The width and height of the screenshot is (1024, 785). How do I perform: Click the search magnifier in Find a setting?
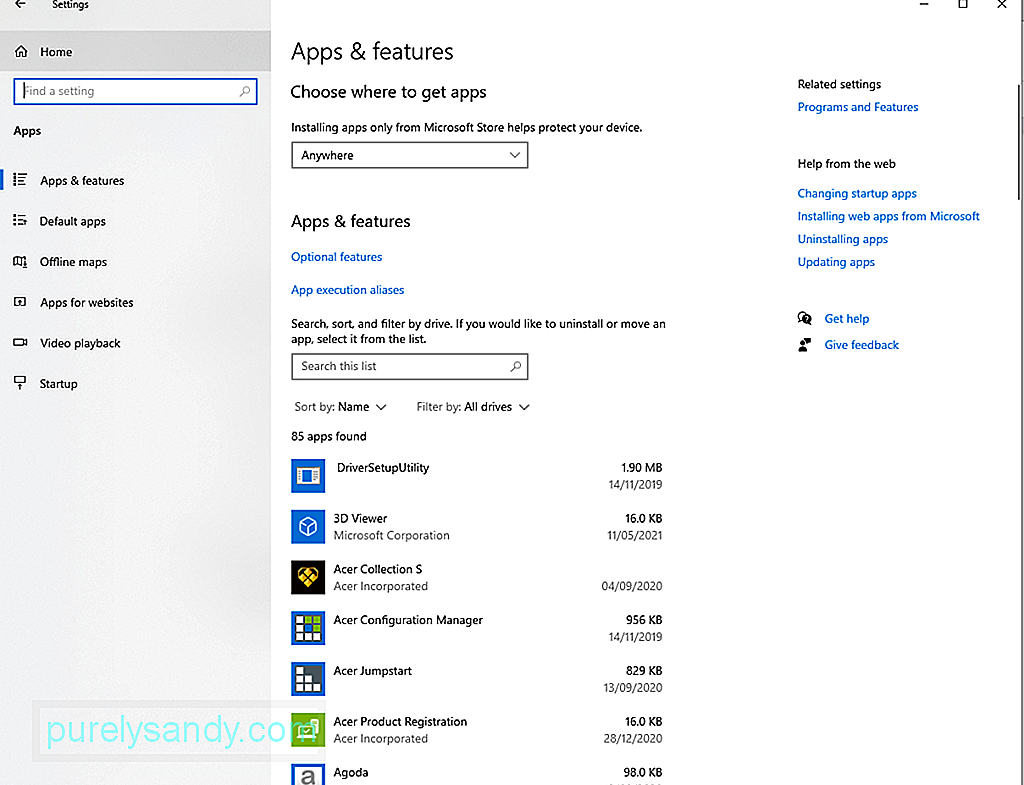click(x=245, y=91)
